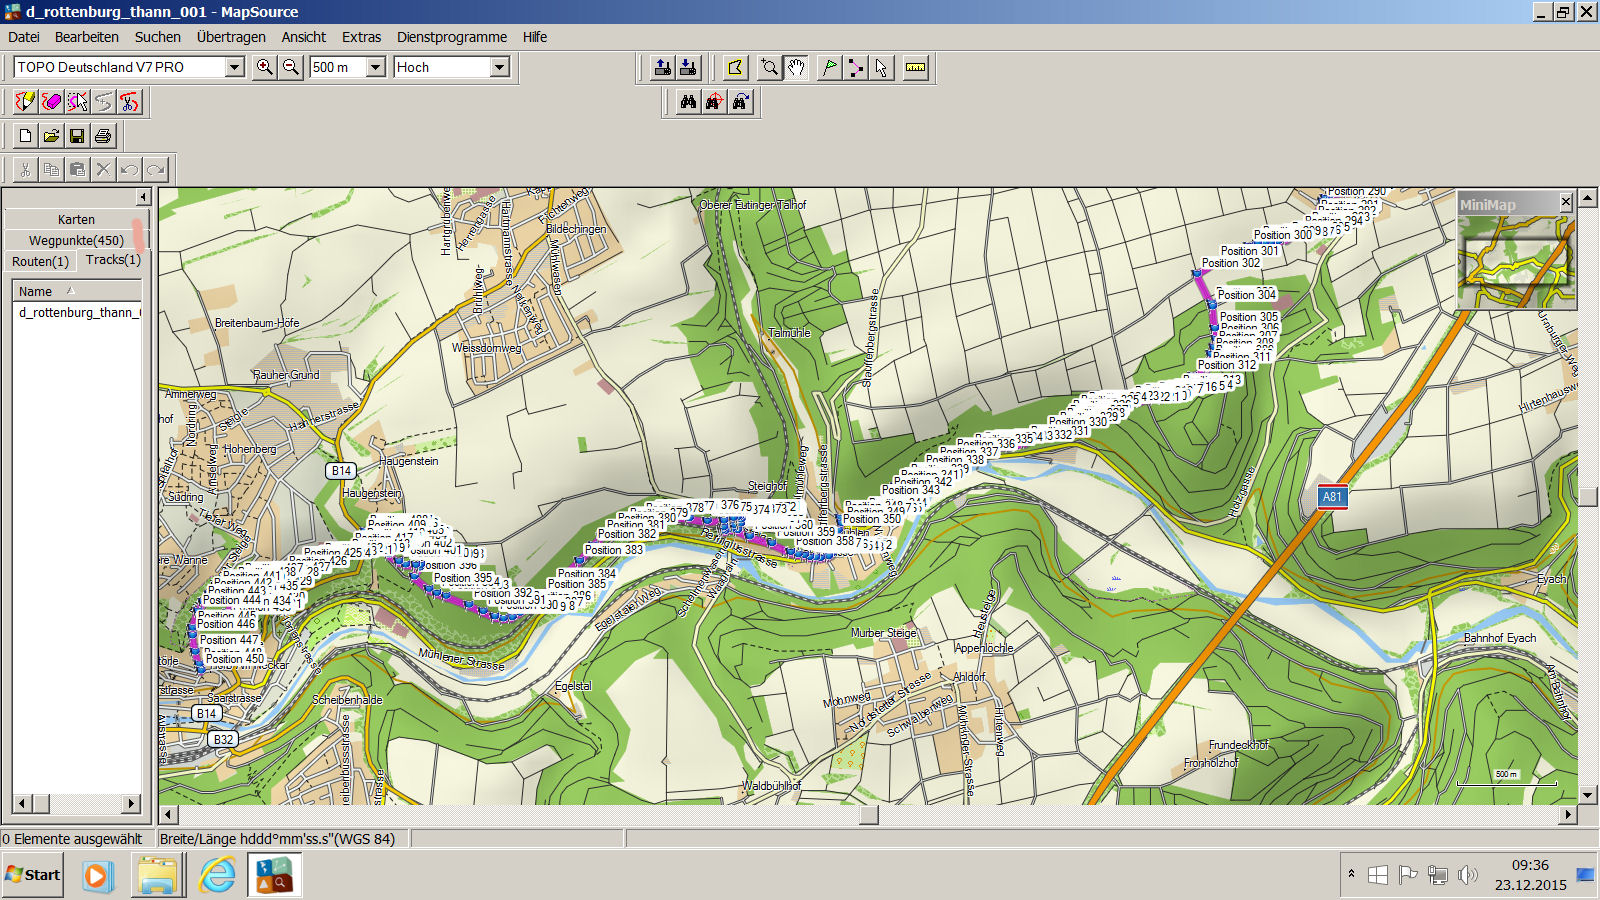Select the yellow ruler distance tool
The width and height of the screenshot is (1600, 900).
[x=915, y=68]
